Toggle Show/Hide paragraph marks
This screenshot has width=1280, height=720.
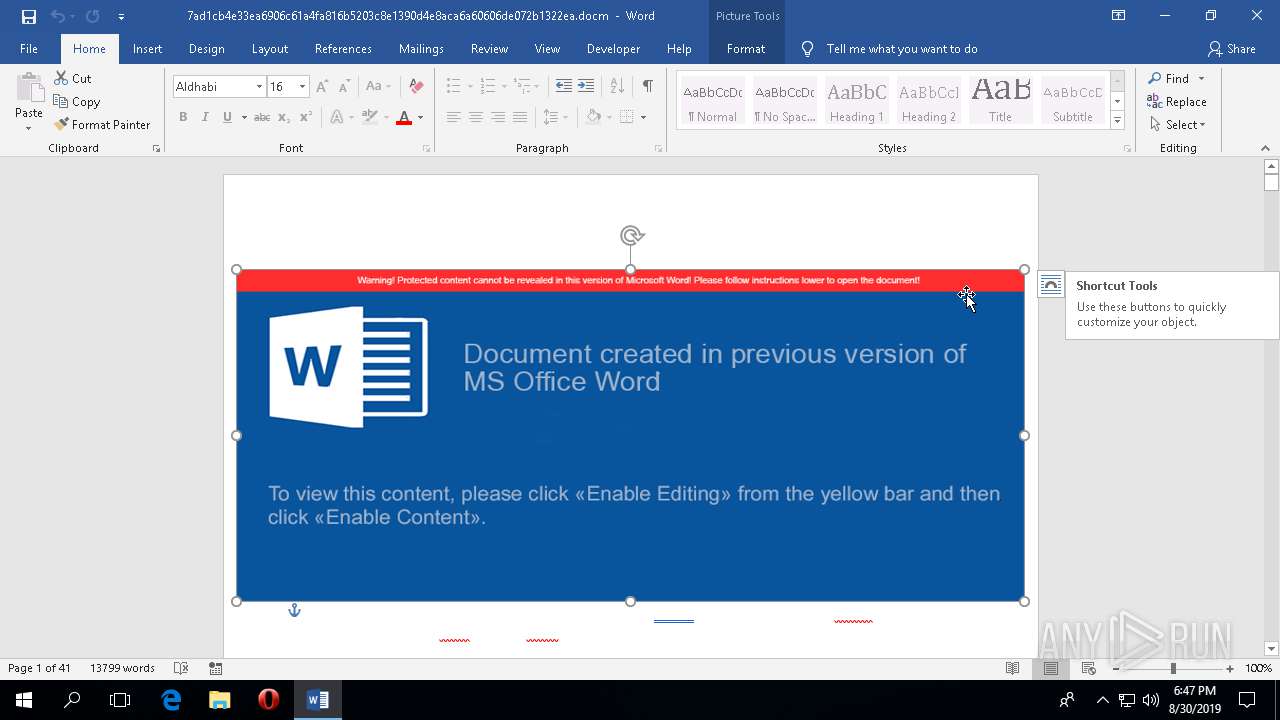click(648, 87)
